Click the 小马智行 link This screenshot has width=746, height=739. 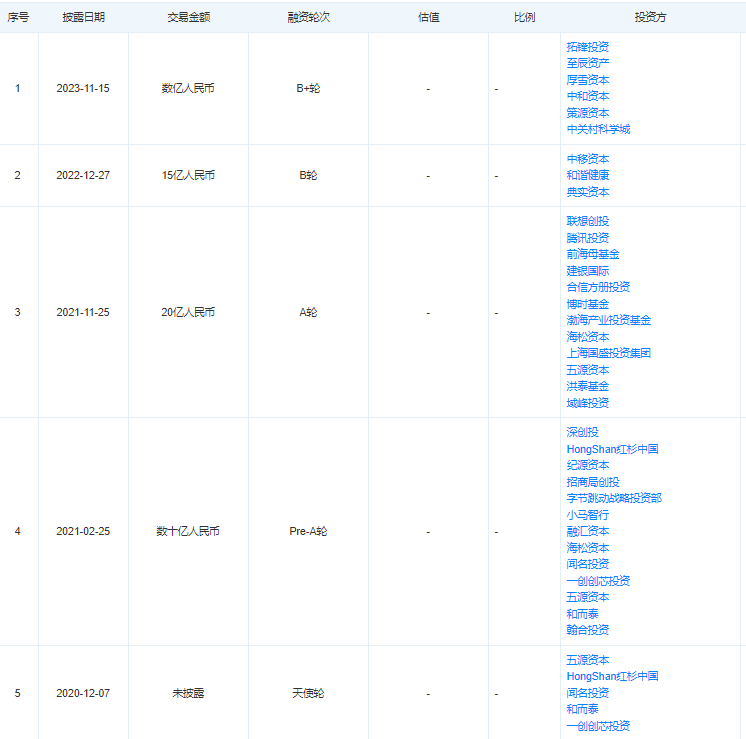pos(587,514)
